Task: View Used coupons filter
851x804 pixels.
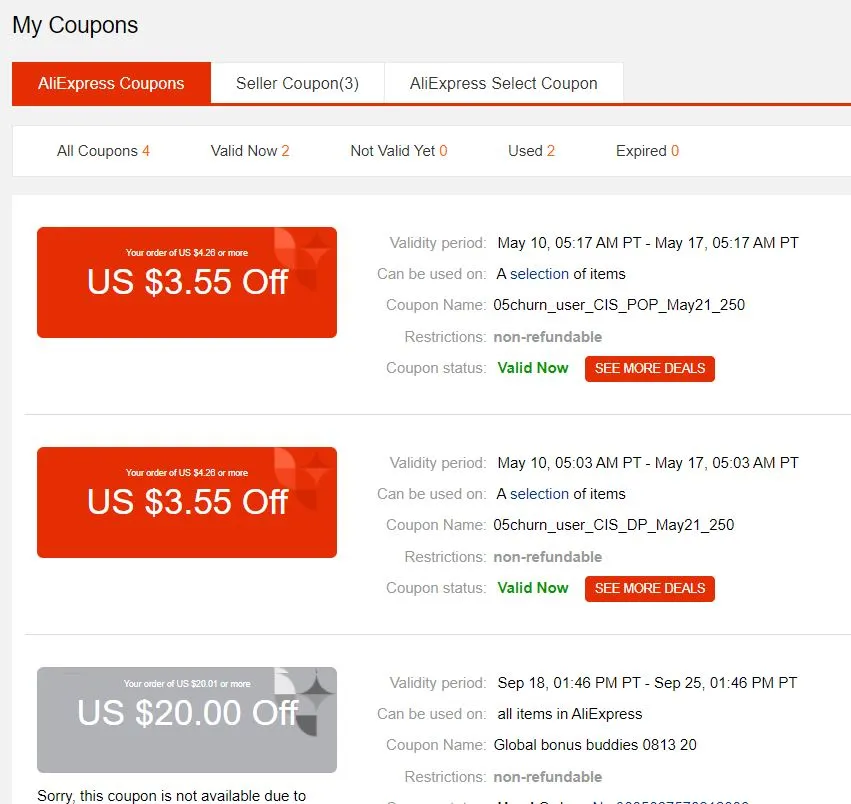Action: pos(531,151)
